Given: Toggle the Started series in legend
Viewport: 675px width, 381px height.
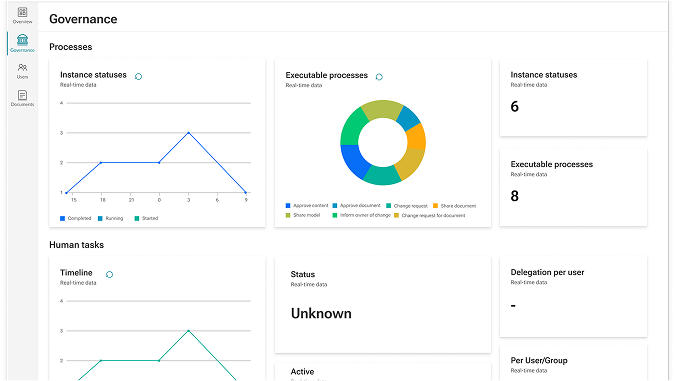Looking at the screenshot, I should tap(146, 218).
